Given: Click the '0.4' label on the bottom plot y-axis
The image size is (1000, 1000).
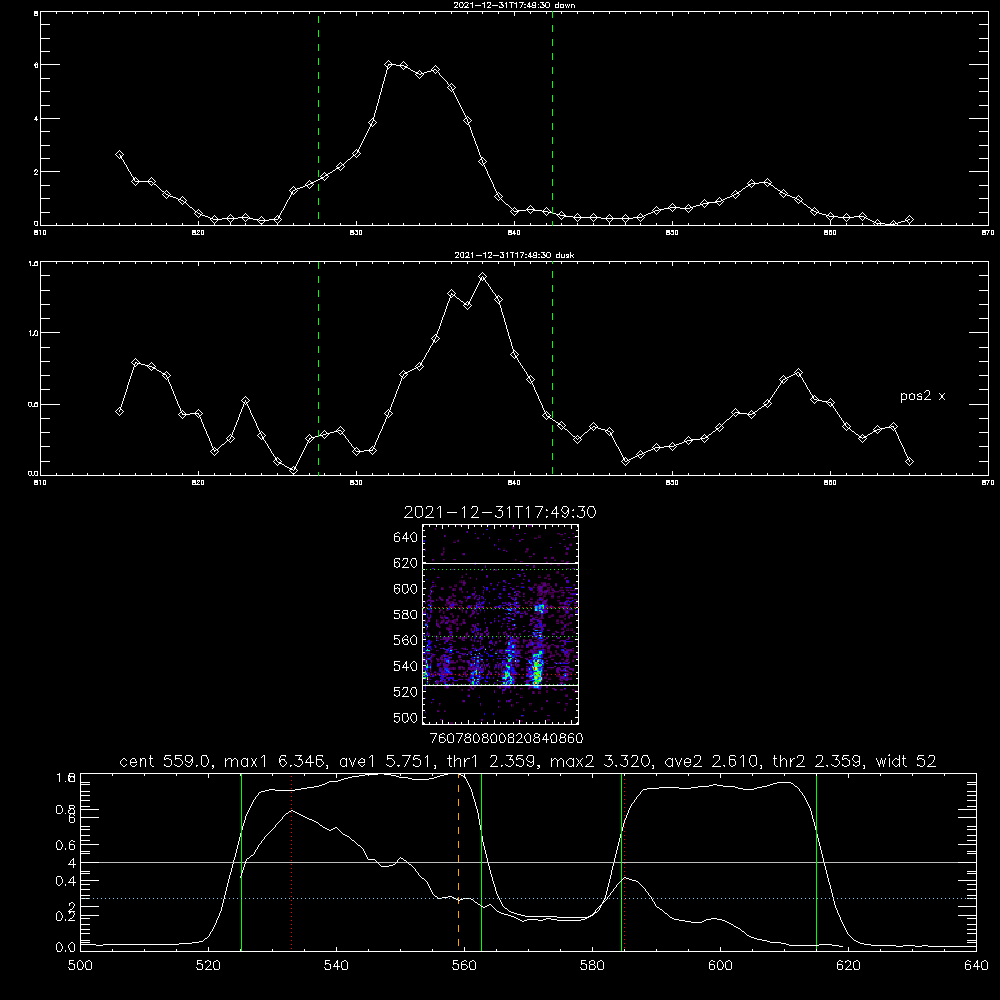Looking at the screenshot, I should coord(66,881).
